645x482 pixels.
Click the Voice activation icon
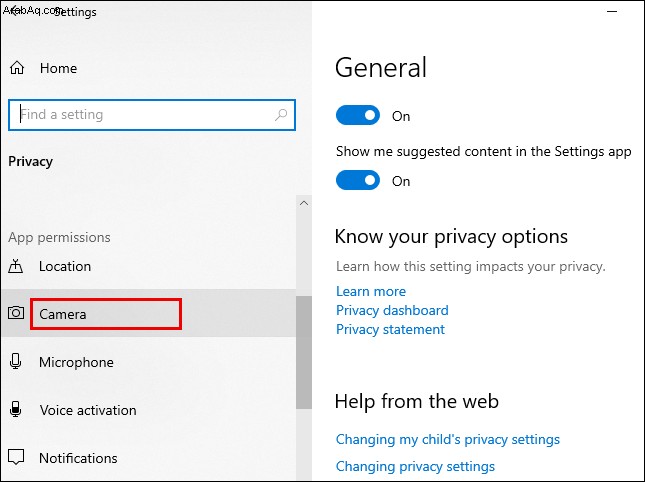tap(16, 409)
